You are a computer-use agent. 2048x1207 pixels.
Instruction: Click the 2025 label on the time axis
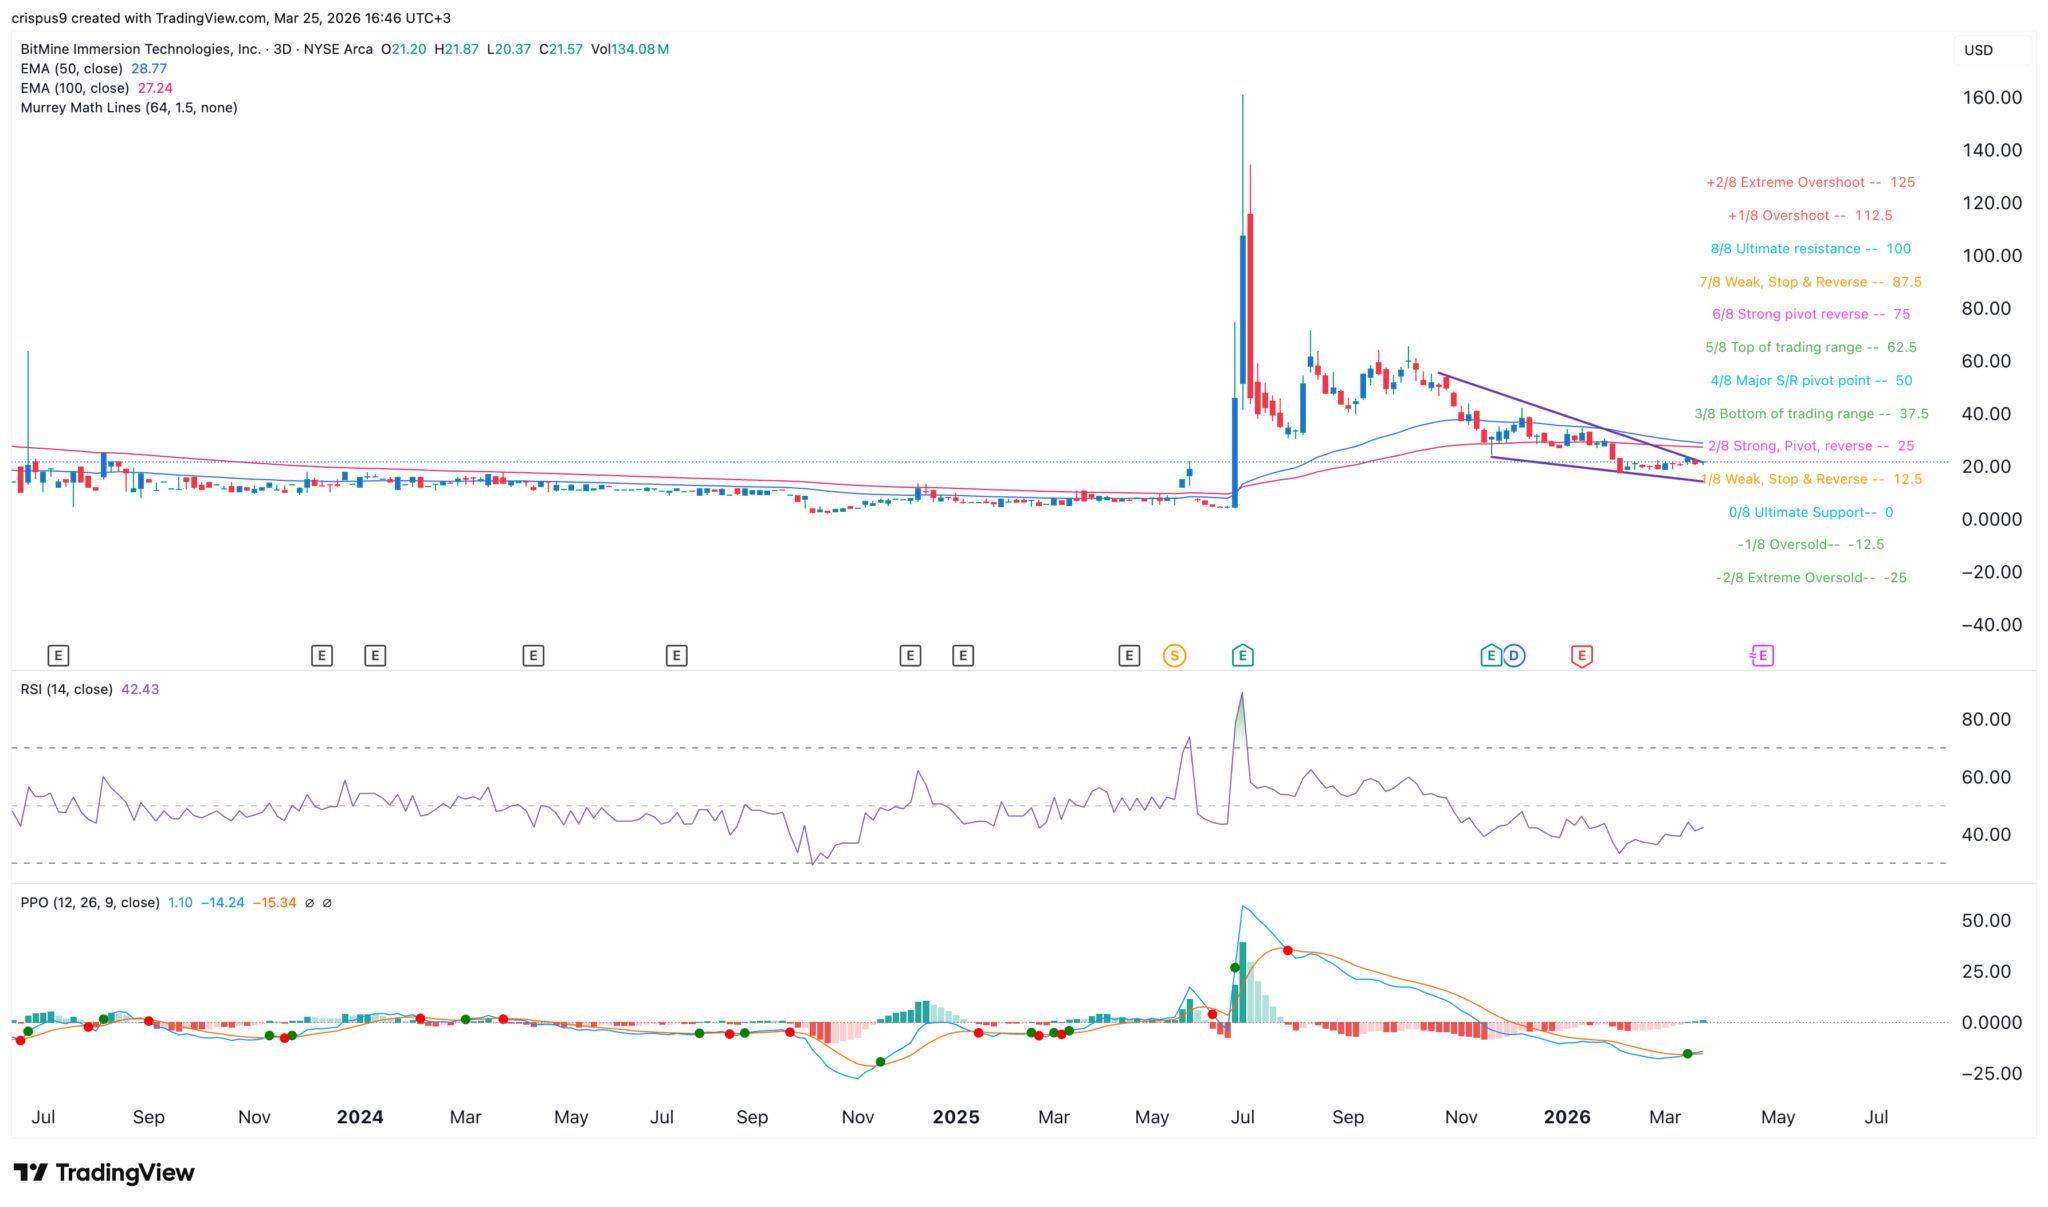(x=956, y=1117)
